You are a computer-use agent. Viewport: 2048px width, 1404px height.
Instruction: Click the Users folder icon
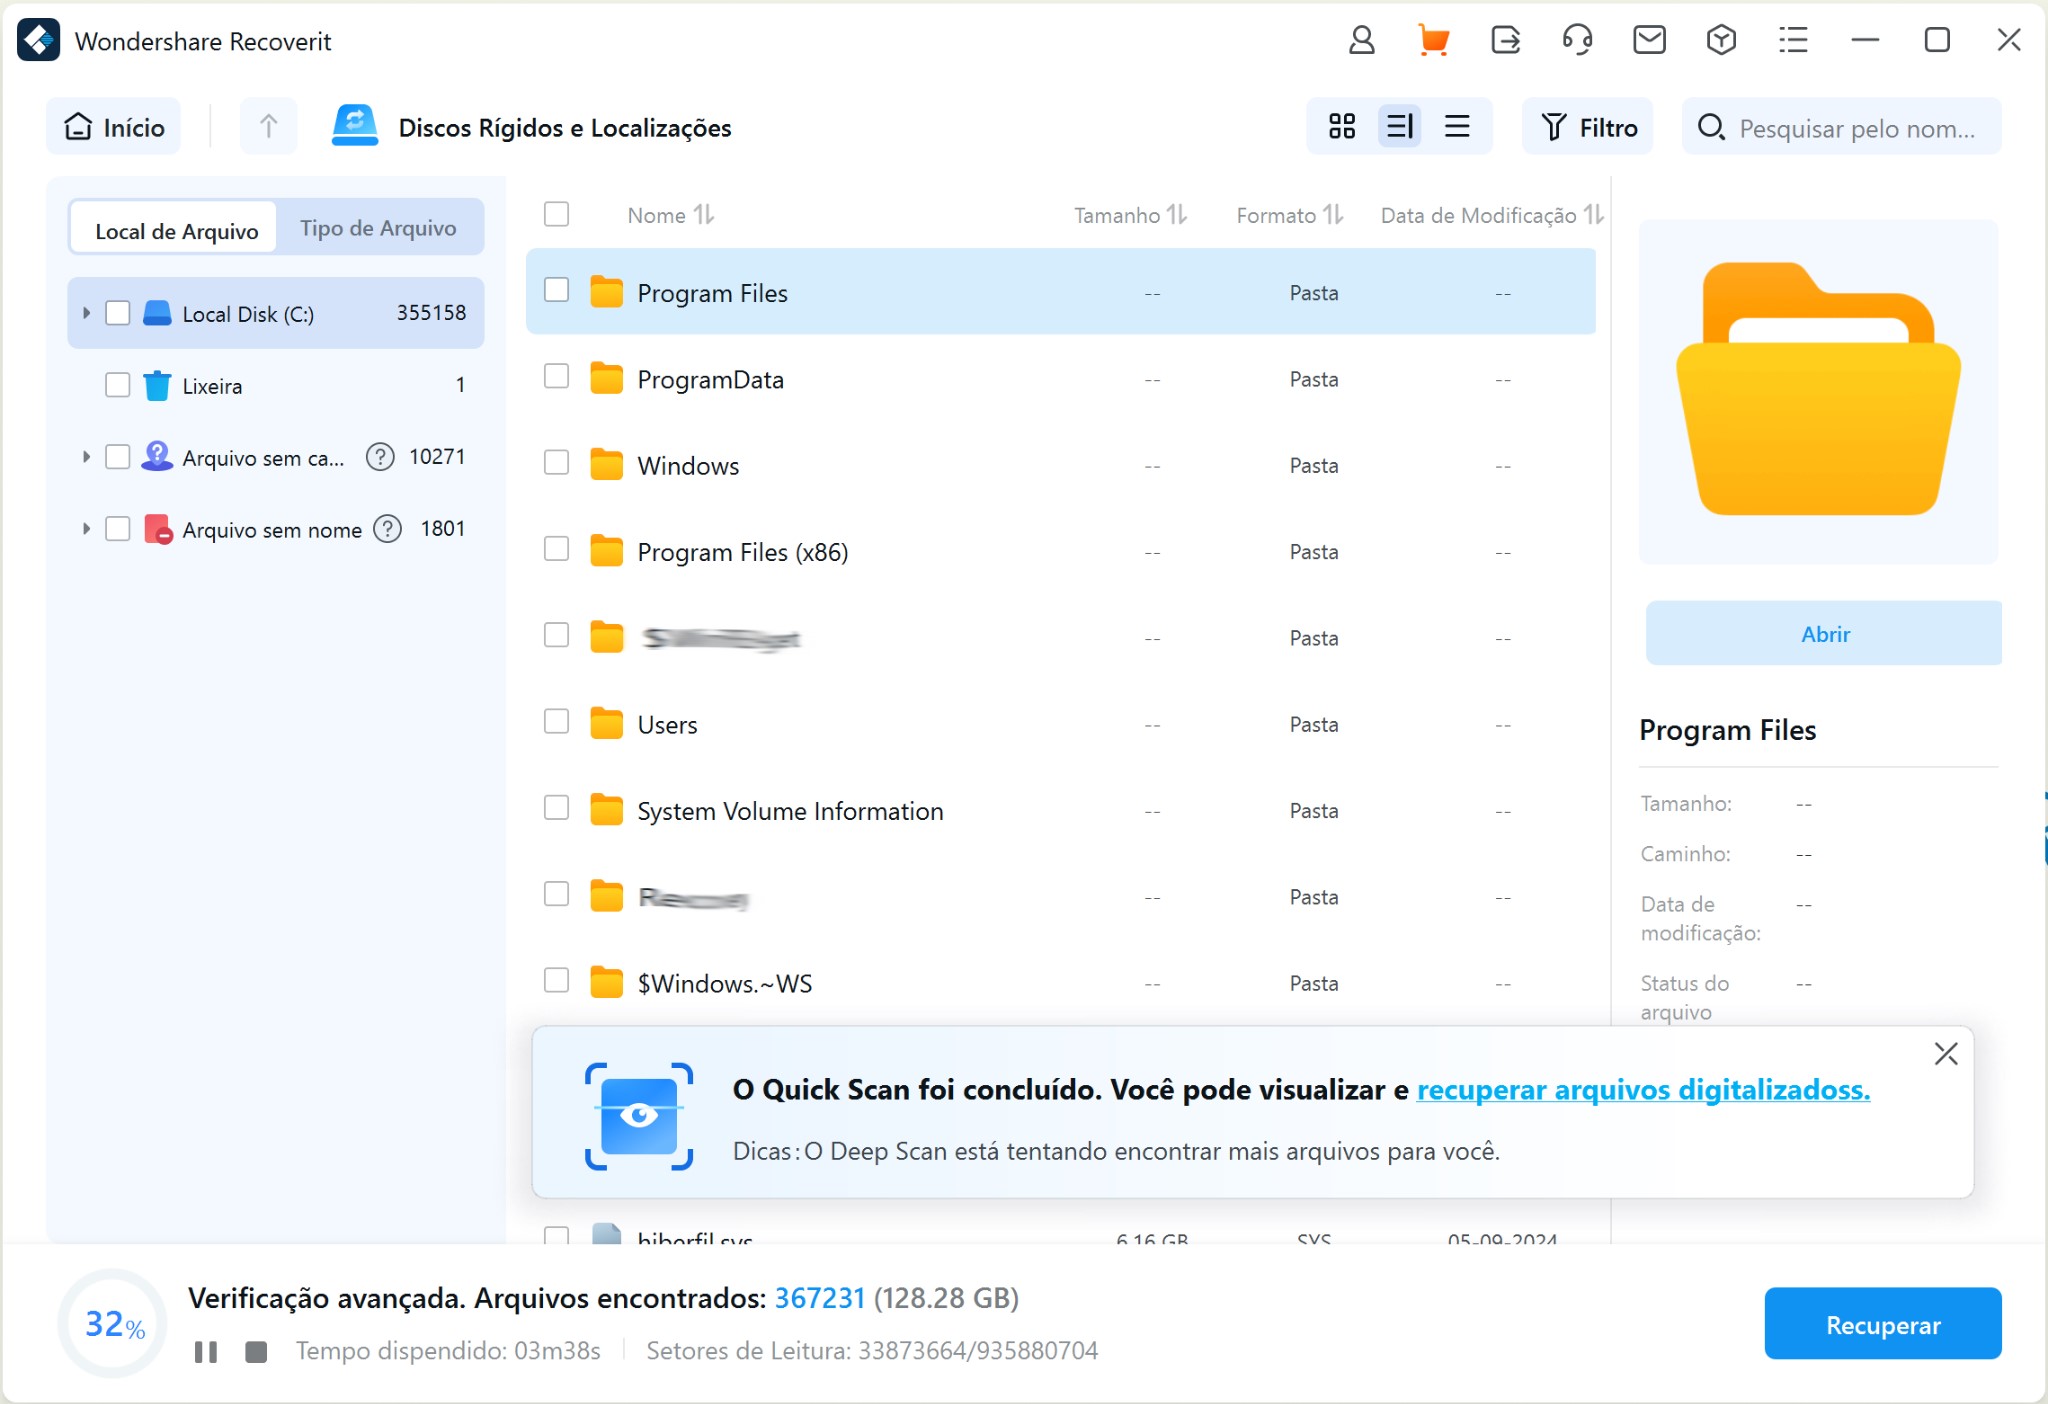point(606,724)
